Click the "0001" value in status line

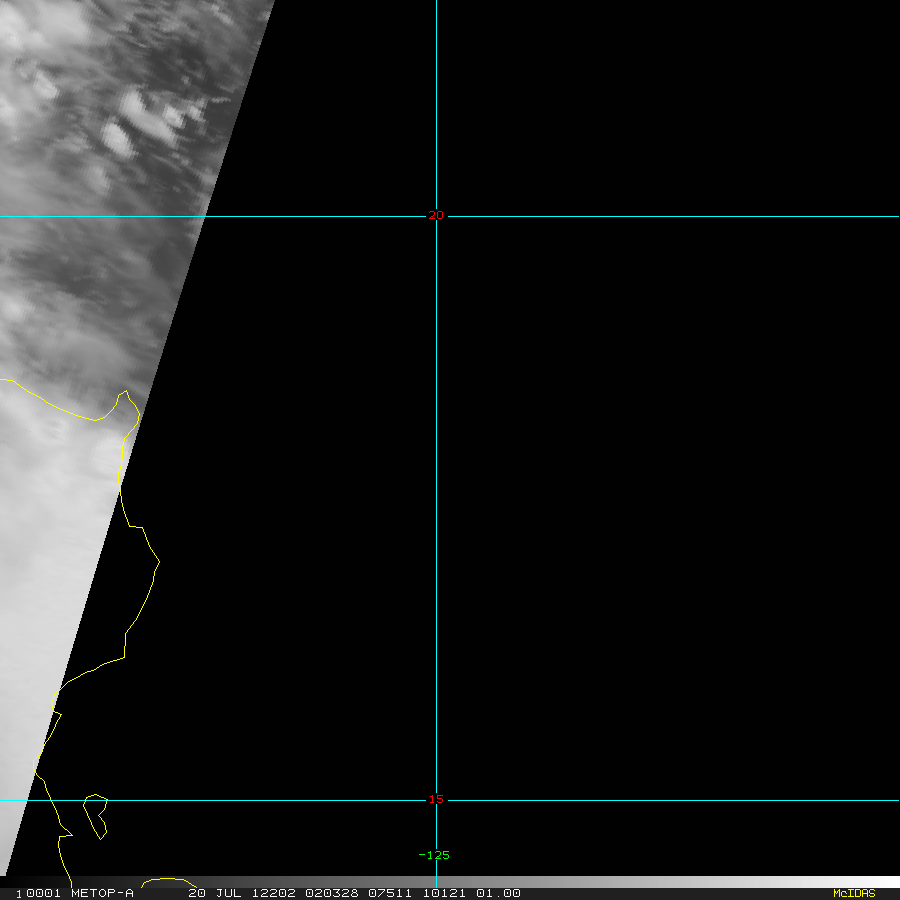43,893
